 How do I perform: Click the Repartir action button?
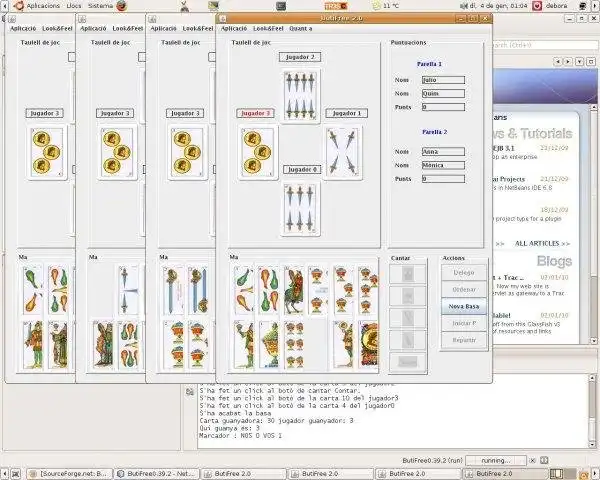coord(464,340)
